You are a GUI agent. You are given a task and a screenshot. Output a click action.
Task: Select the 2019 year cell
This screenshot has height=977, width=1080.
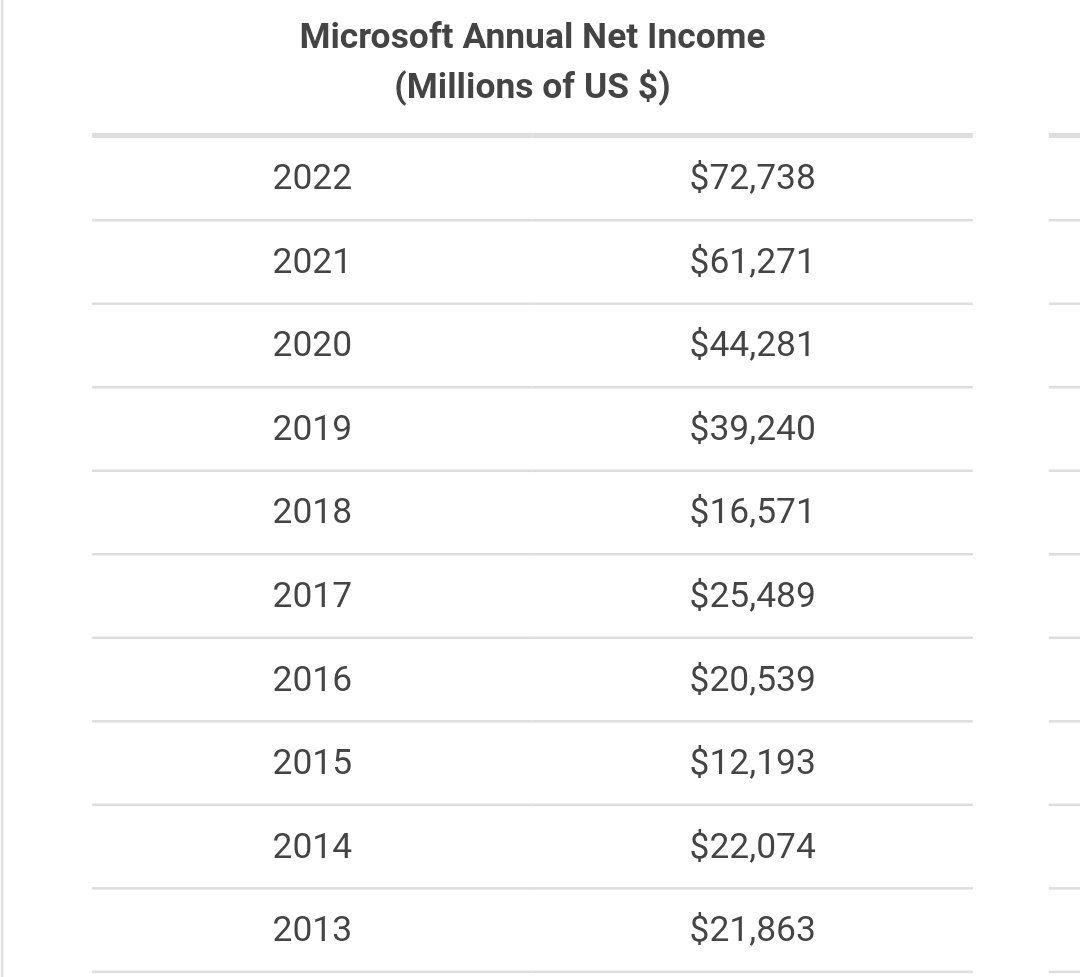312,429
